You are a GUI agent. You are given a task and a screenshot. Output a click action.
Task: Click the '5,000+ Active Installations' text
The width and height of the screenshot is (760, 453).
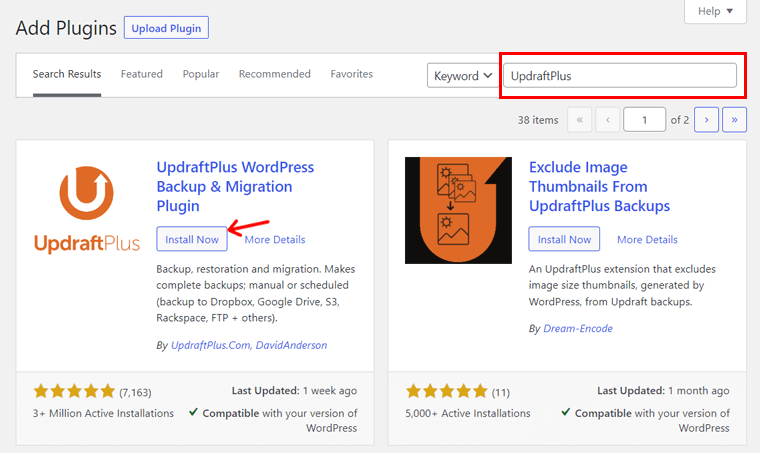[x=468, y=413]
